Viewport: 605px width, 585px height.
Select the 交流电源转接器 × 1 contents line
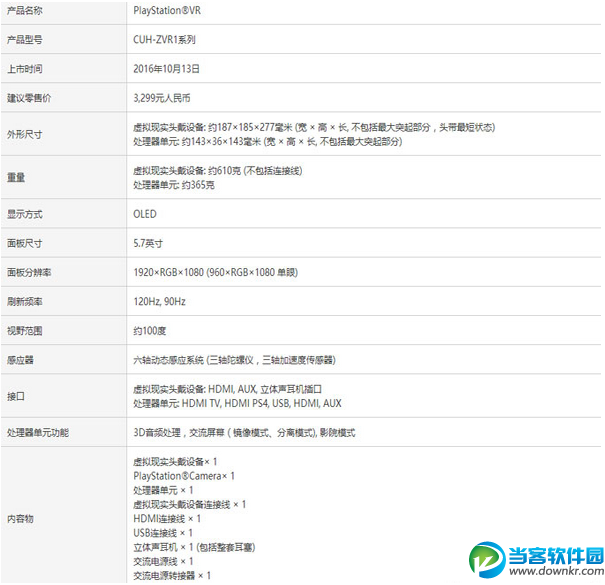(172, 576)
